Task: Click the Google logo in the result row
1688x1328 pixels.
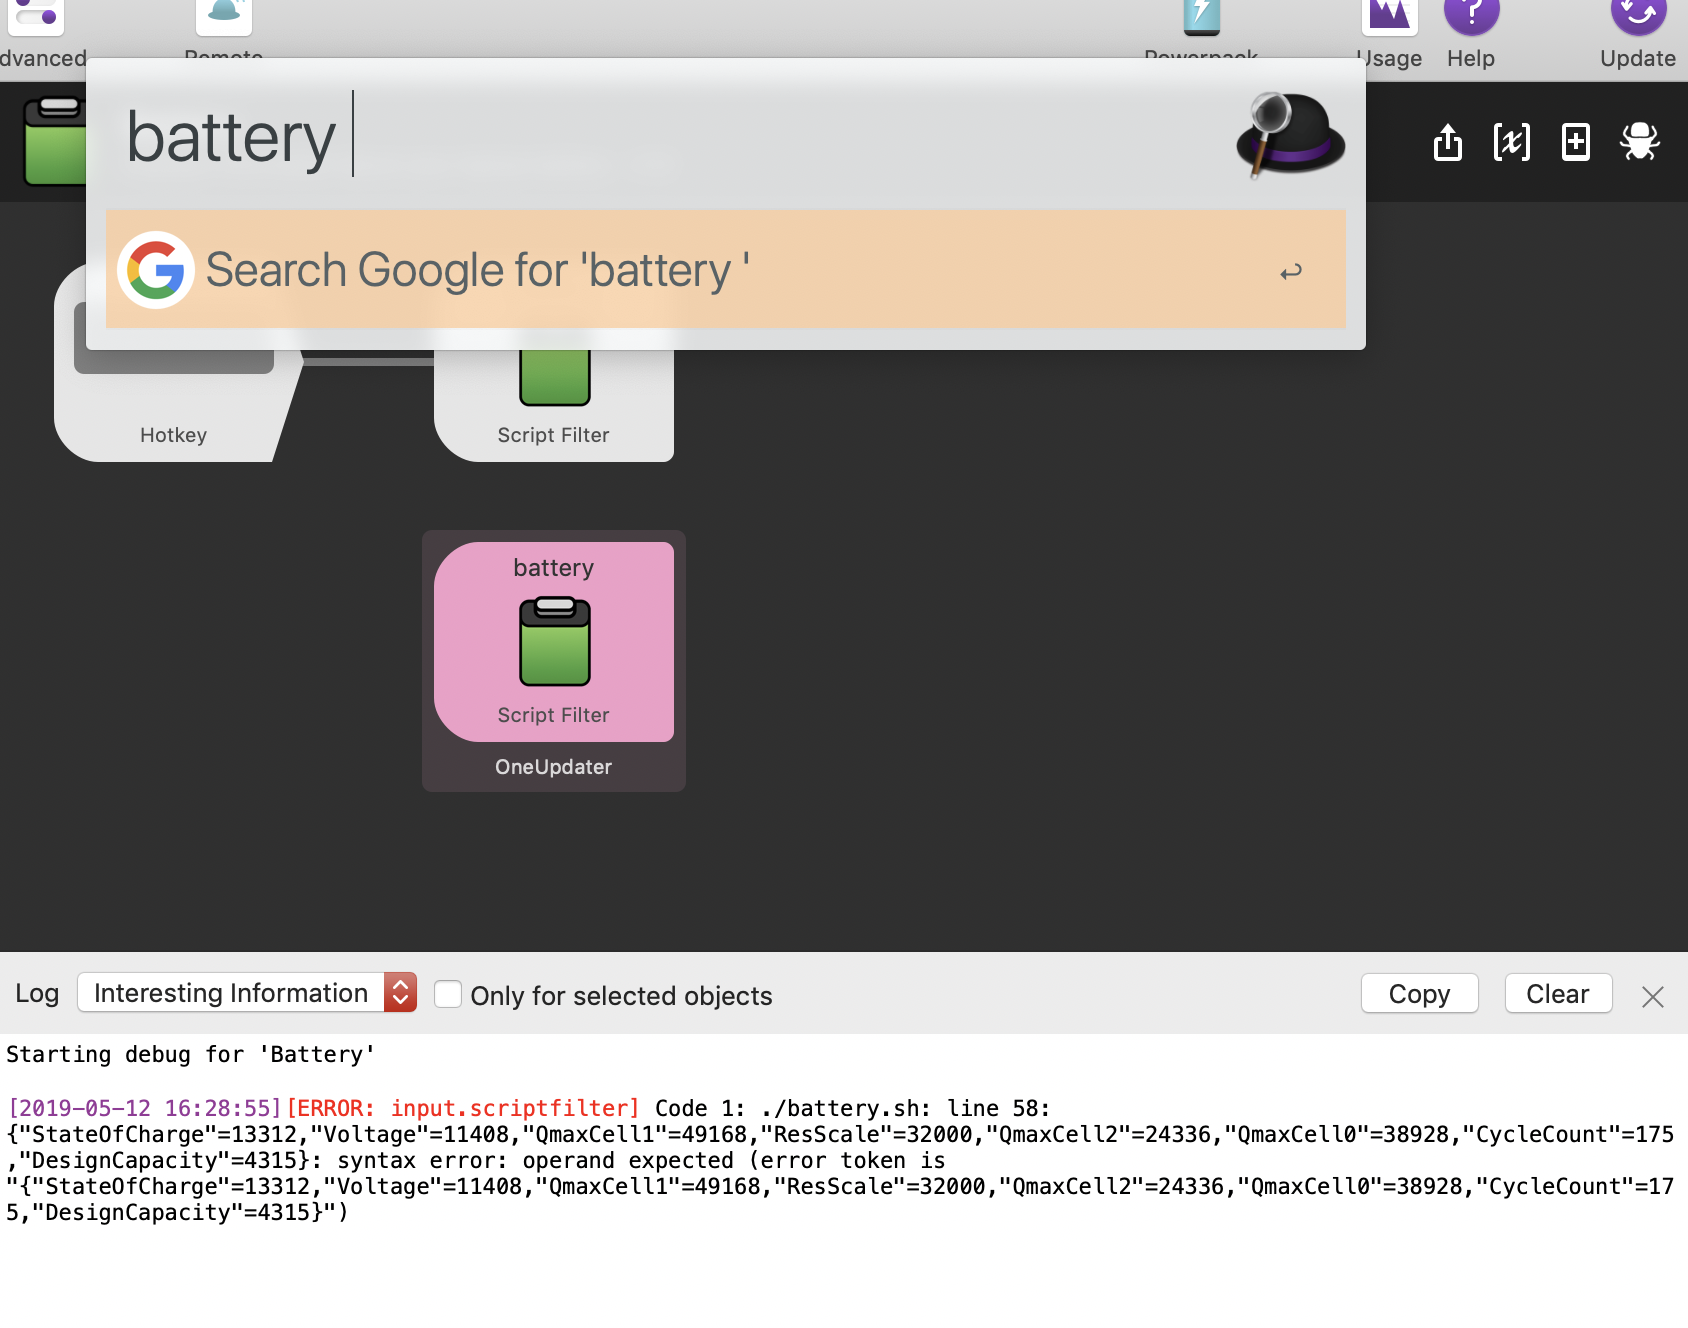Action: point(156,270)
